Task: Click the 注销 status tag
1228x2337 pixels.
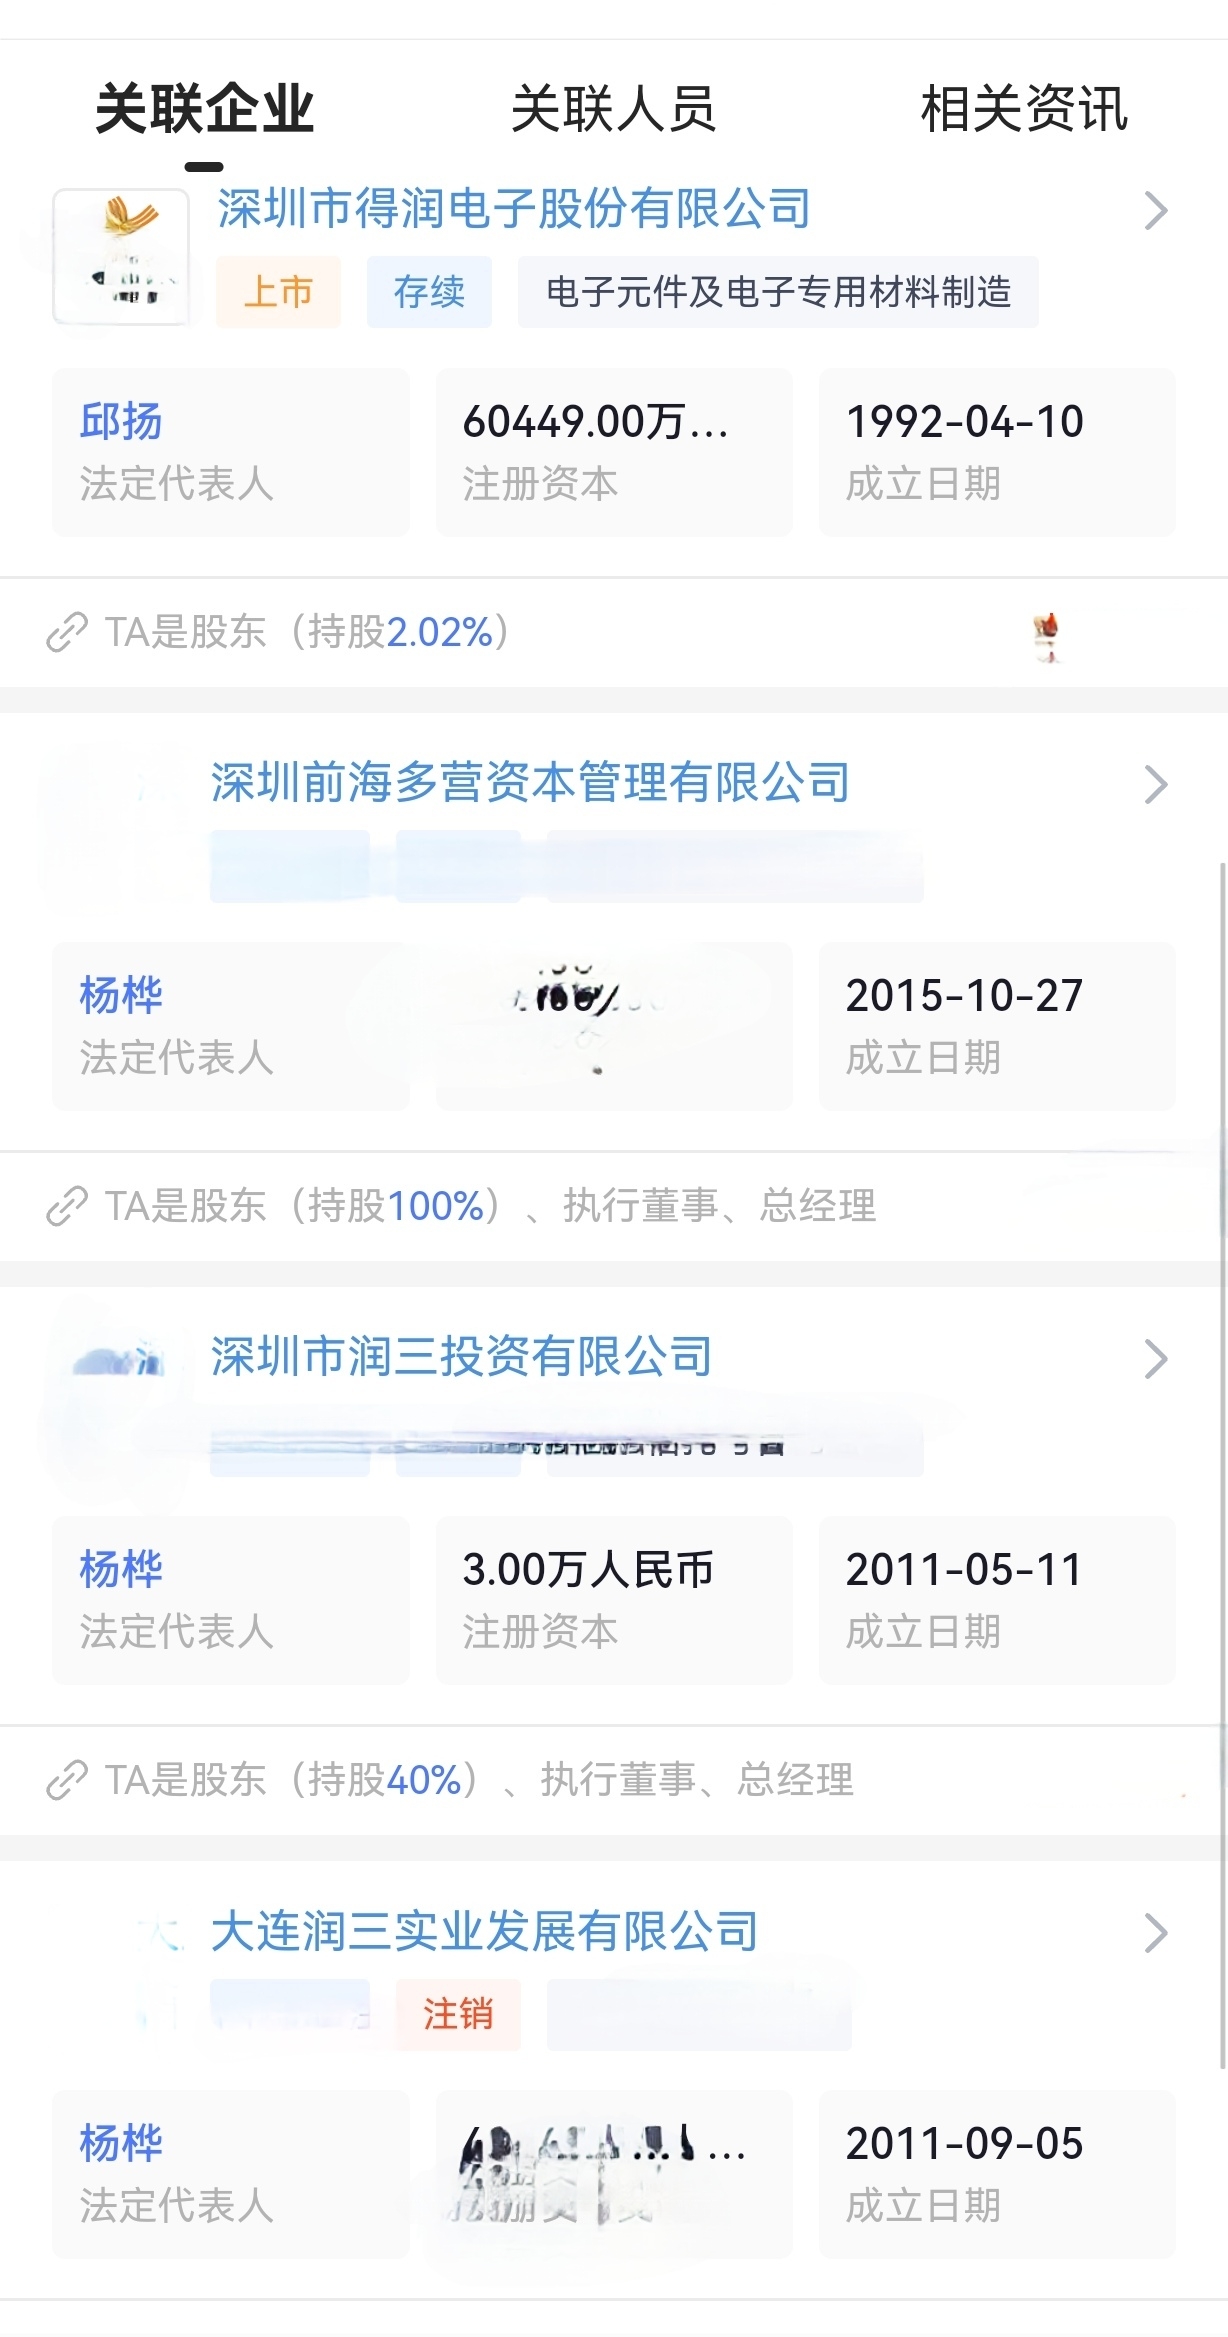Action: pos(458,2014)
